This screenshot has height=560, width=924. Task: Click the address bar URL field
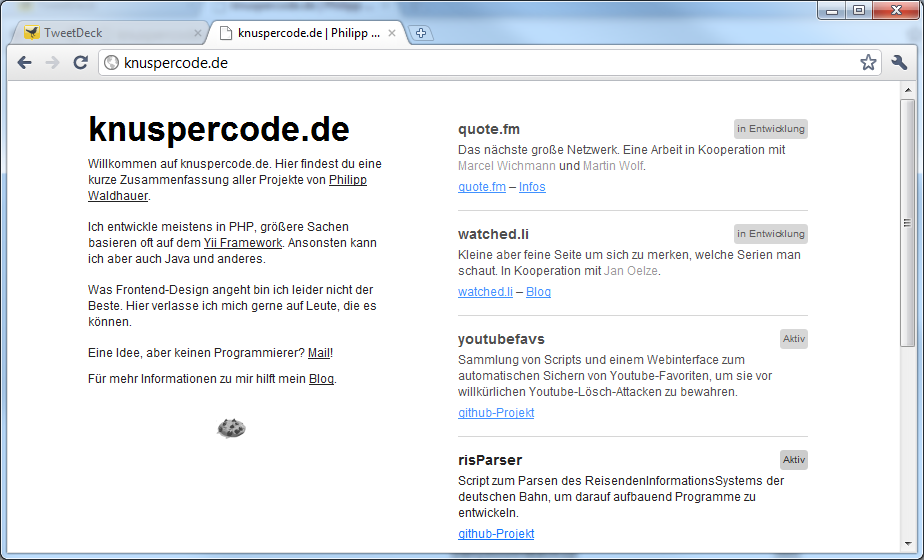(480, 63)
